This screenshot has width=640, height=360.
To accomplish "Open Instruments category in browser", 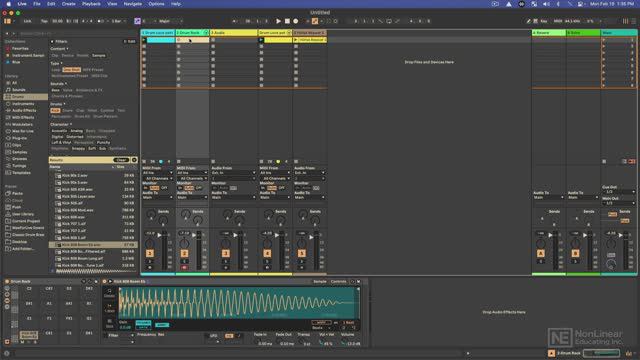I will pyautogui.click(x=23, y=104).
